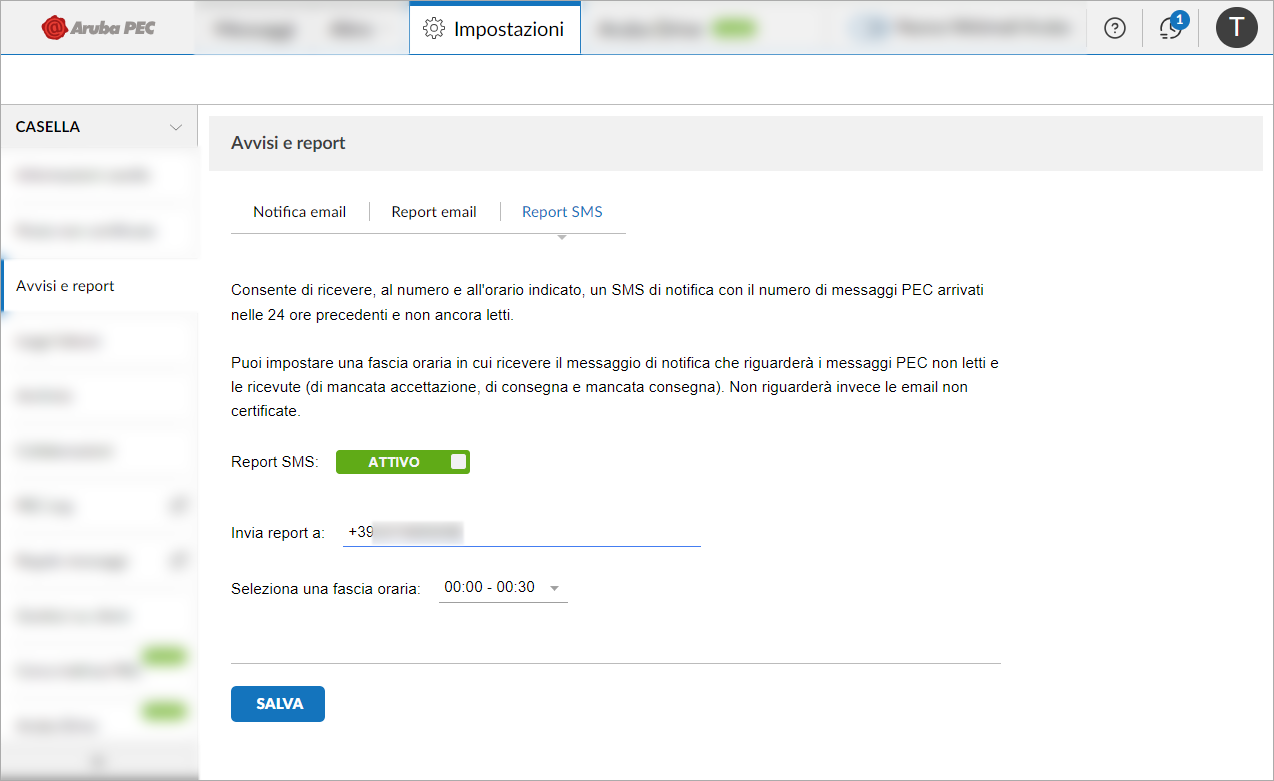The width and height of the screenshot is (1274, 781).
Task: Click the notification bell showing 1 alert
Action: (1169, 30)
